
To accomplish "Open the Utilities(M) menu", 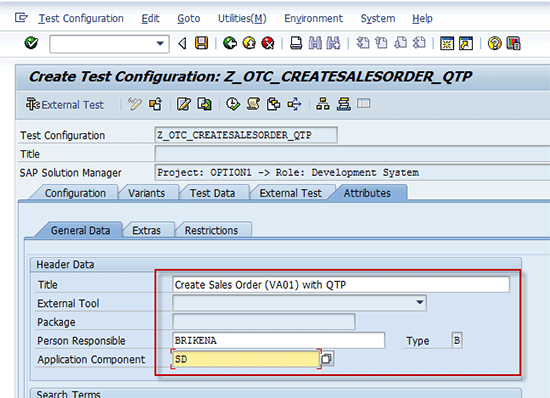I will point(242,18).
